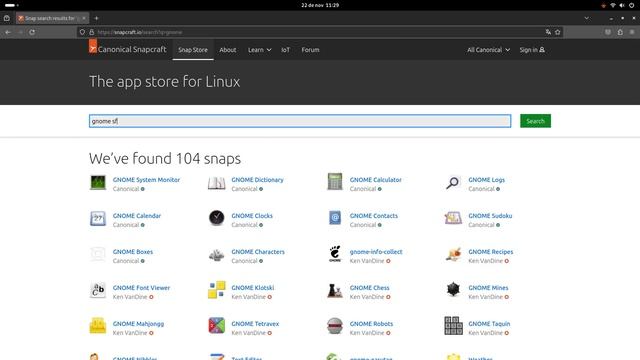This screenshot has height=360, width=640.
Task: Open the GNOME Boxes link
Action: [x=133, y=251]
